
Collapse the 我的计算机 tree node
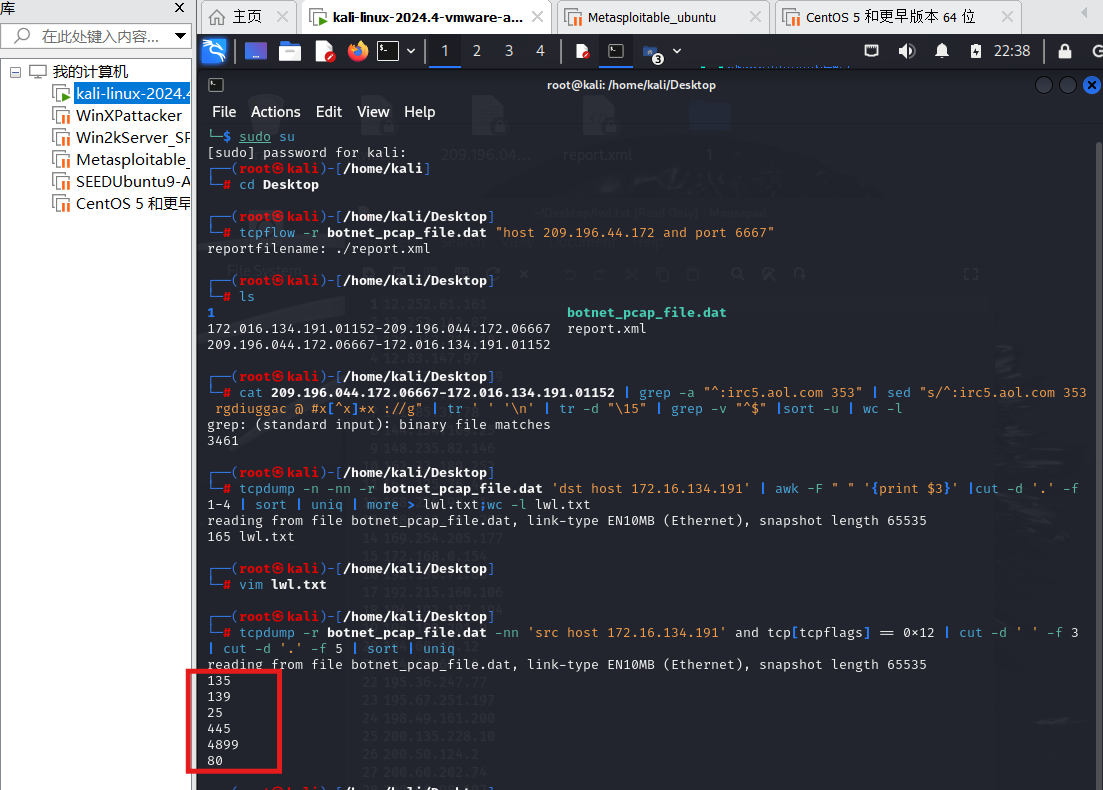pyautogui.click(x=15, y=72)
